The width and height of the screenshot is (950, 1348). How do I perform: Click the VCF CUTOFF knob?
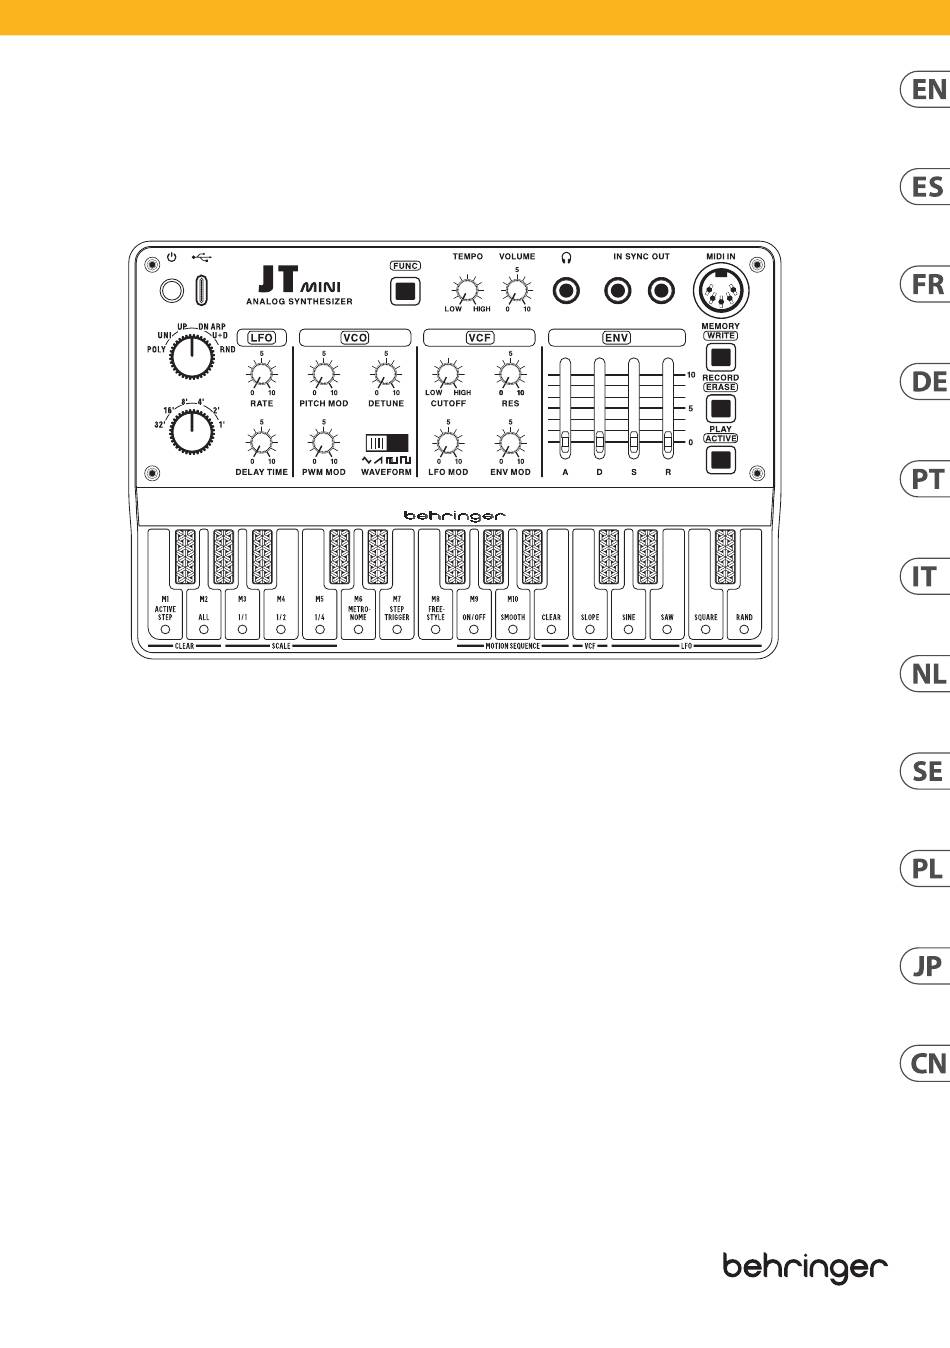pyautogui.click(x=448, y=375)
